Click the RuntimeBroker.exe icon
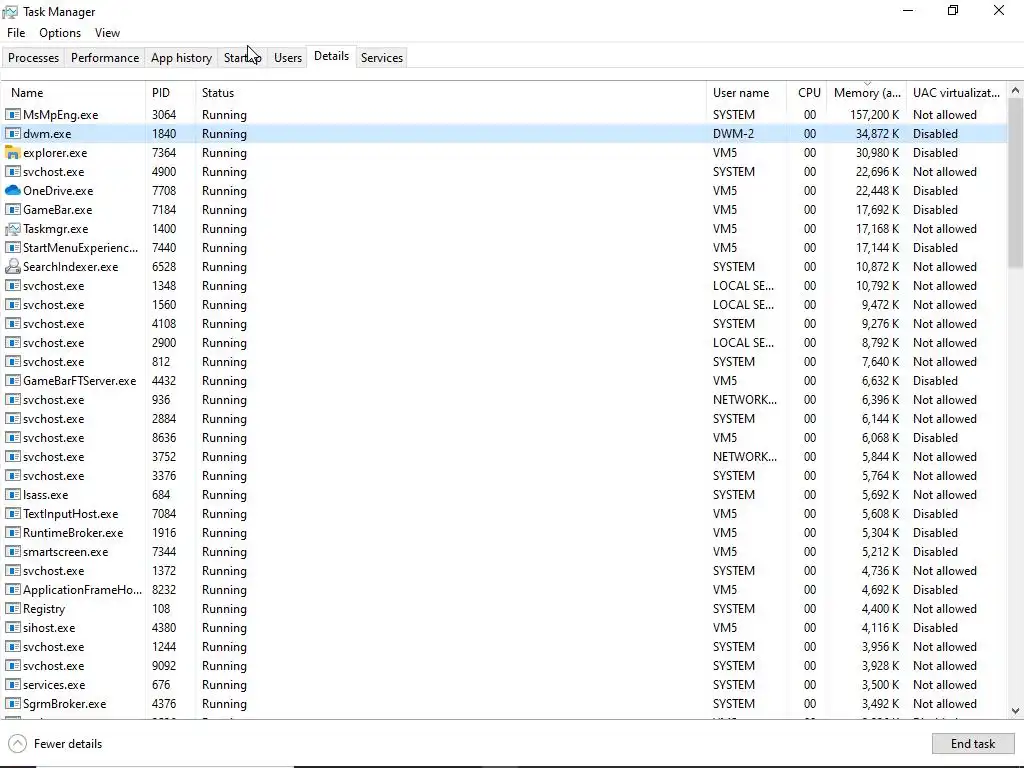The width and height of the screenshot is (1024, 768). (12, 532)
